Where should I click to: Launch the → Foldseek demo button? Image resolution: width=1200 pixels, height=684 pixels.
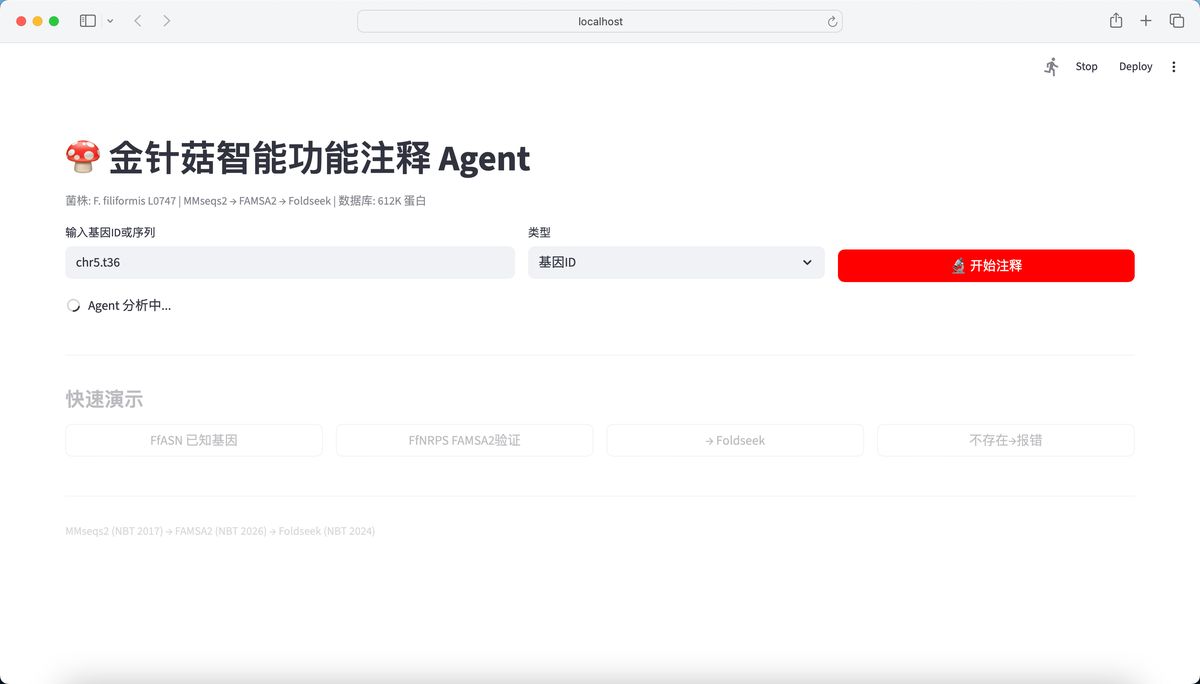pyautogui.click(x=735, y=440)
